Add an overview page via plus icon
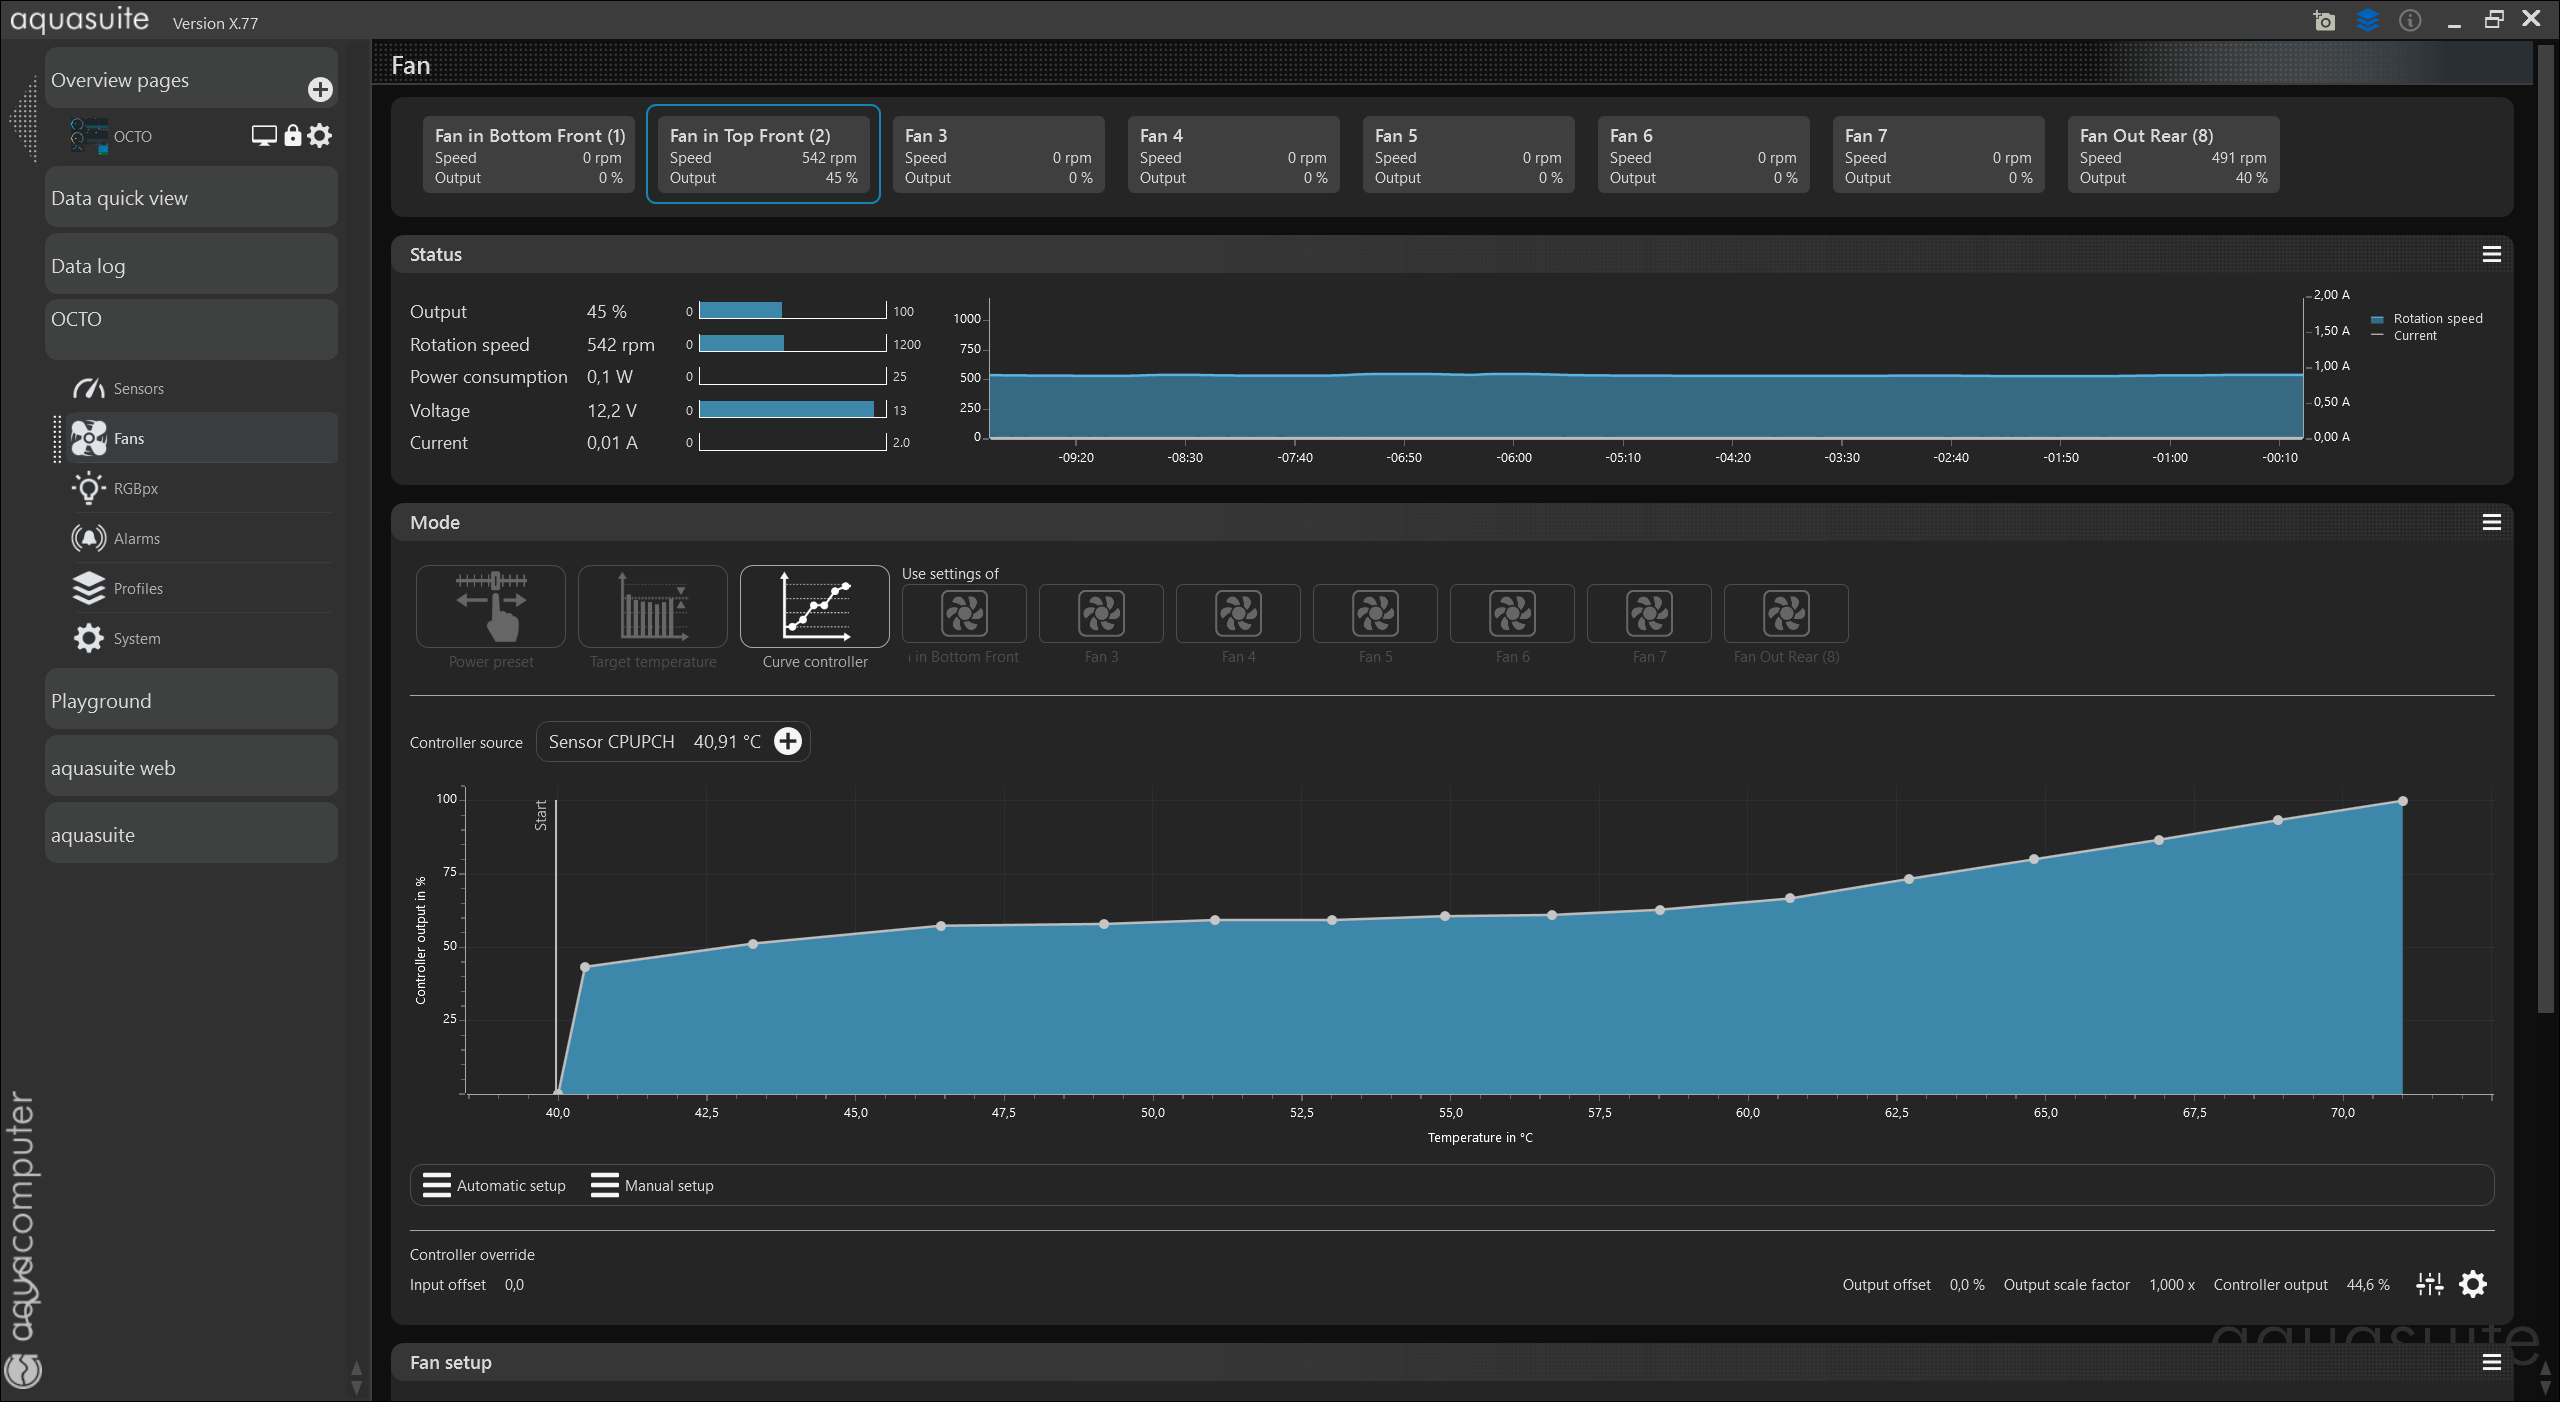Image resolution: width=2560 pixels, height=1402 pixels. 320,90
